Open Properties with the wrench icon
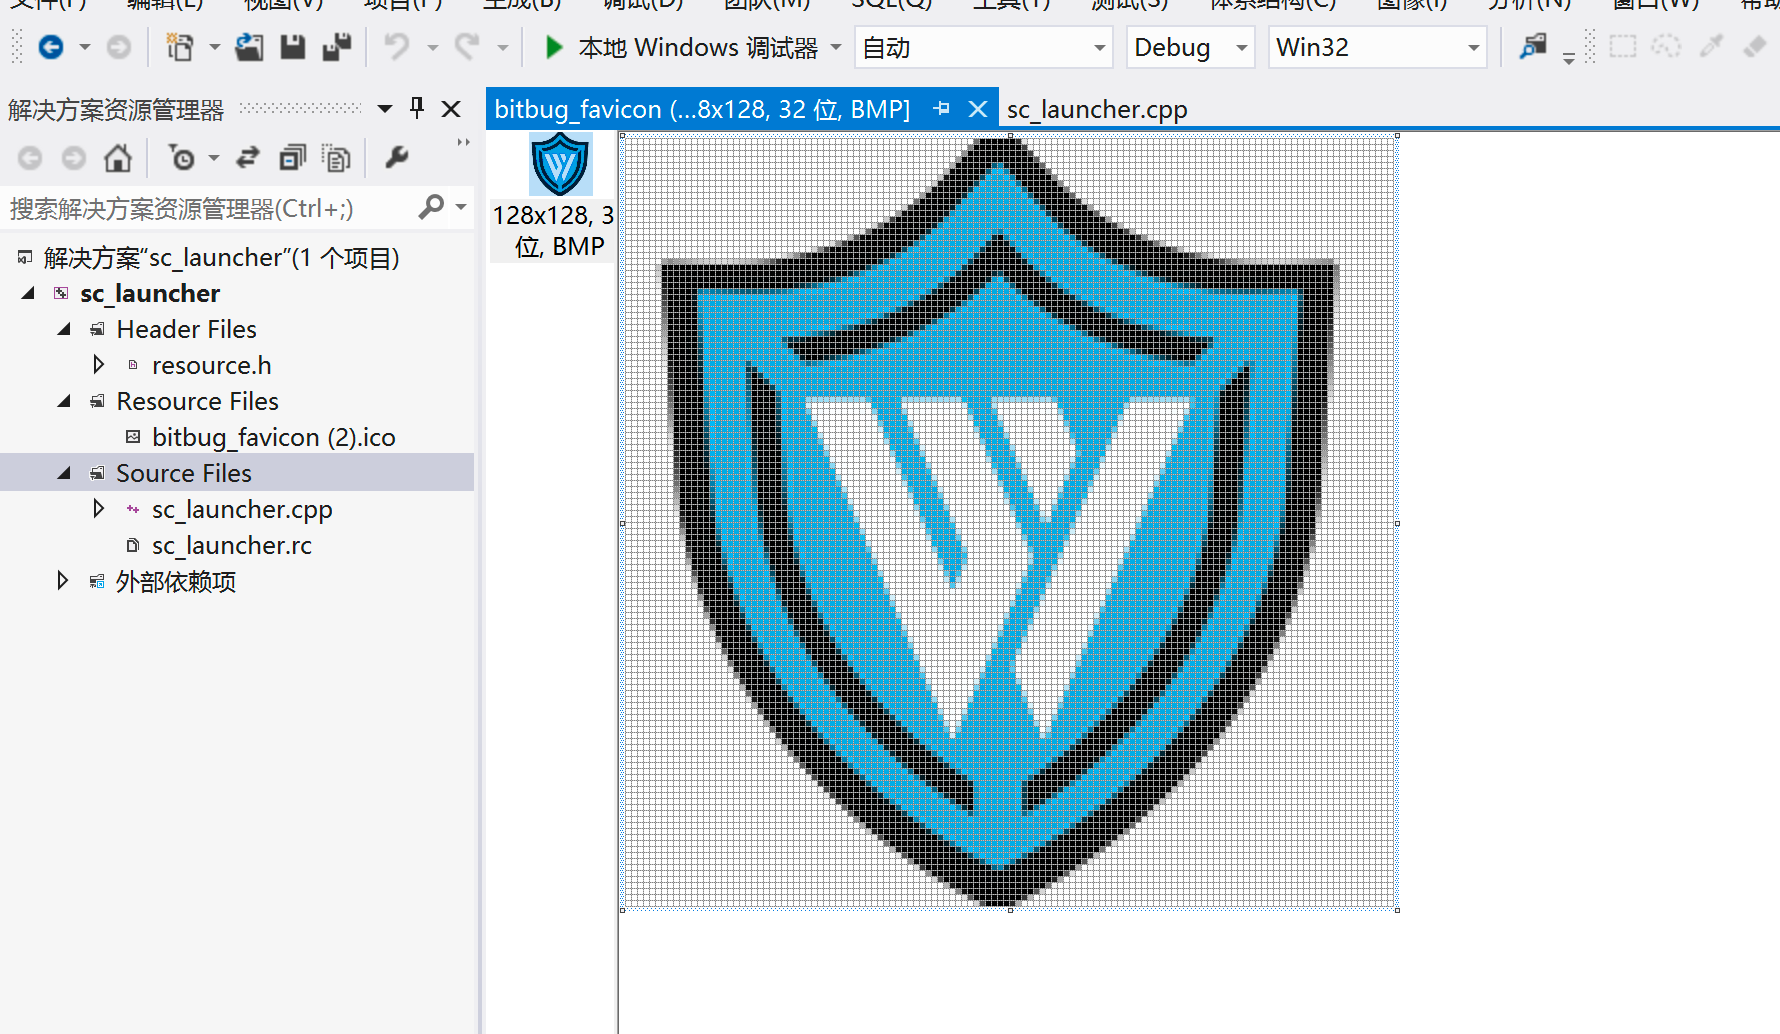 pos(397,158)
